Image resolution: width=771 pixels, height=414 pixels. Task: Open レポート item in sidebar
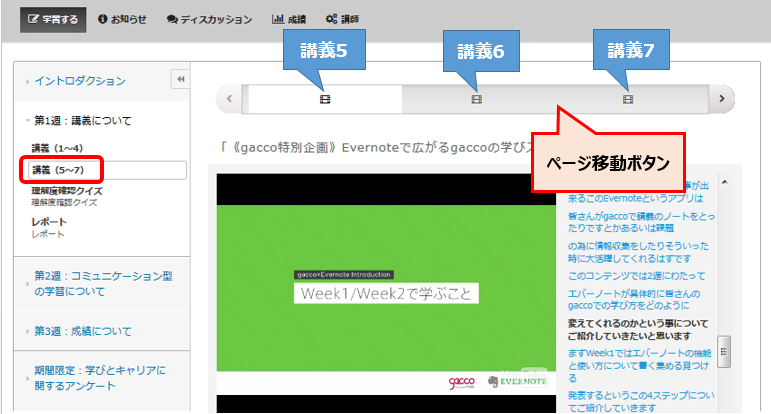pos(49,228)
